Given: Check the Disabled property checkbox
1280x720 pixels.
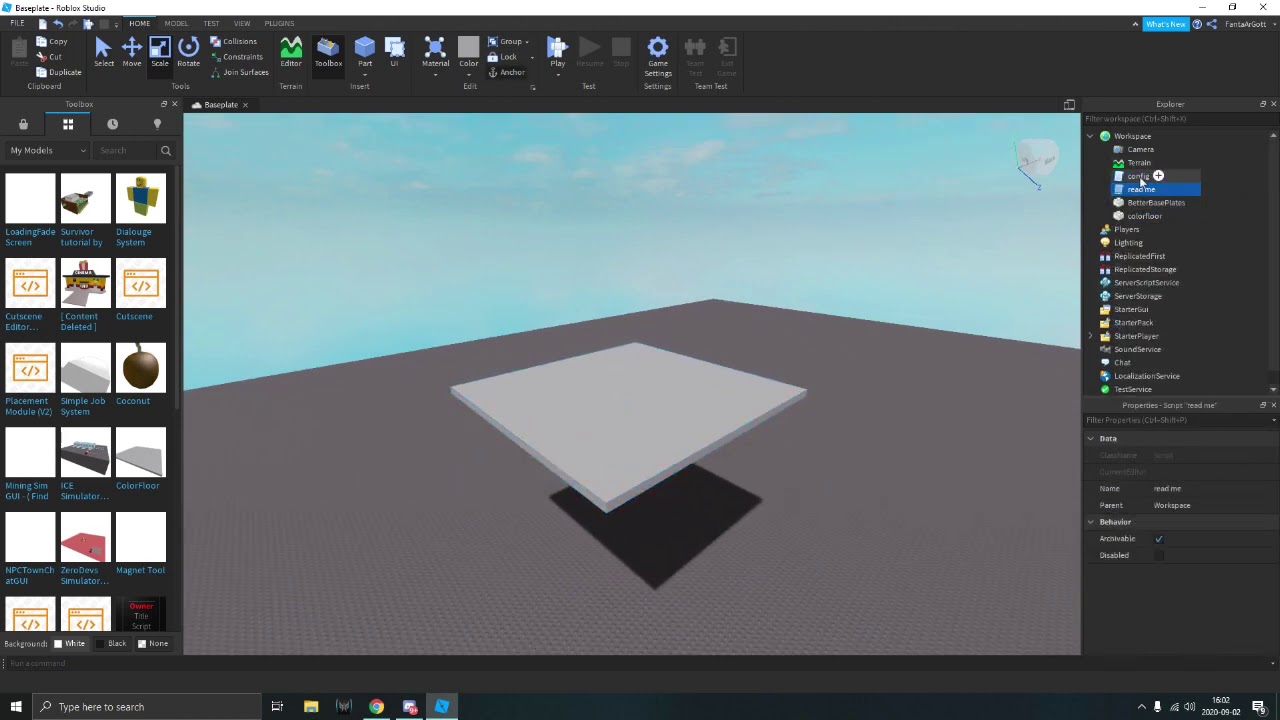Looking at the screenshot, I should (x=1159, y=556).
